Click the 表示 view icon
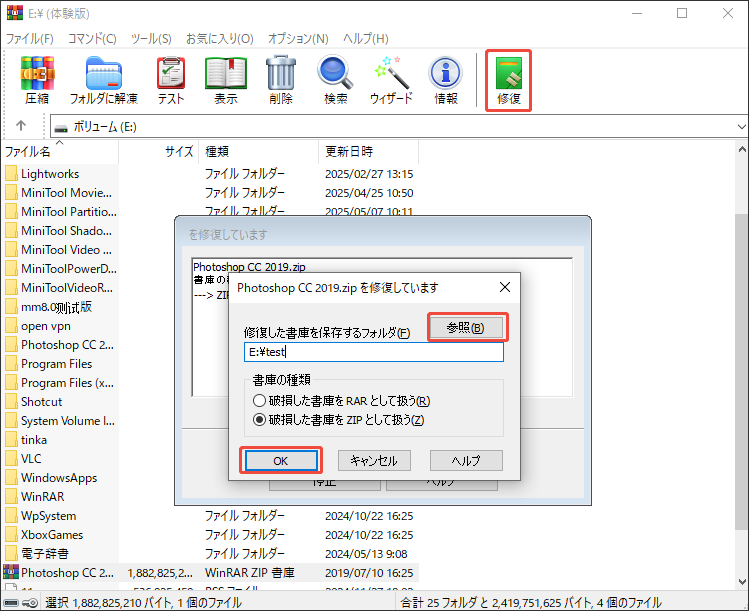 [226, 73]
